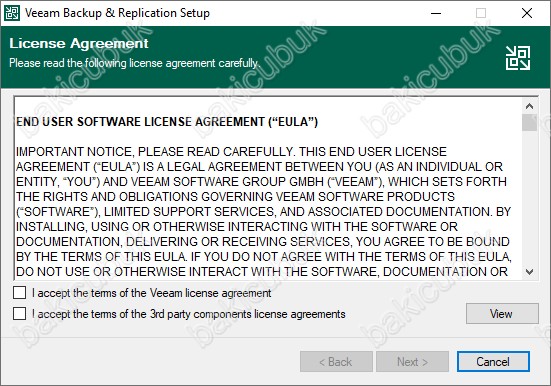This screenshot has width=551, height=386.
Task: Click the disabled Next button
Action: (x=412, y=361)
